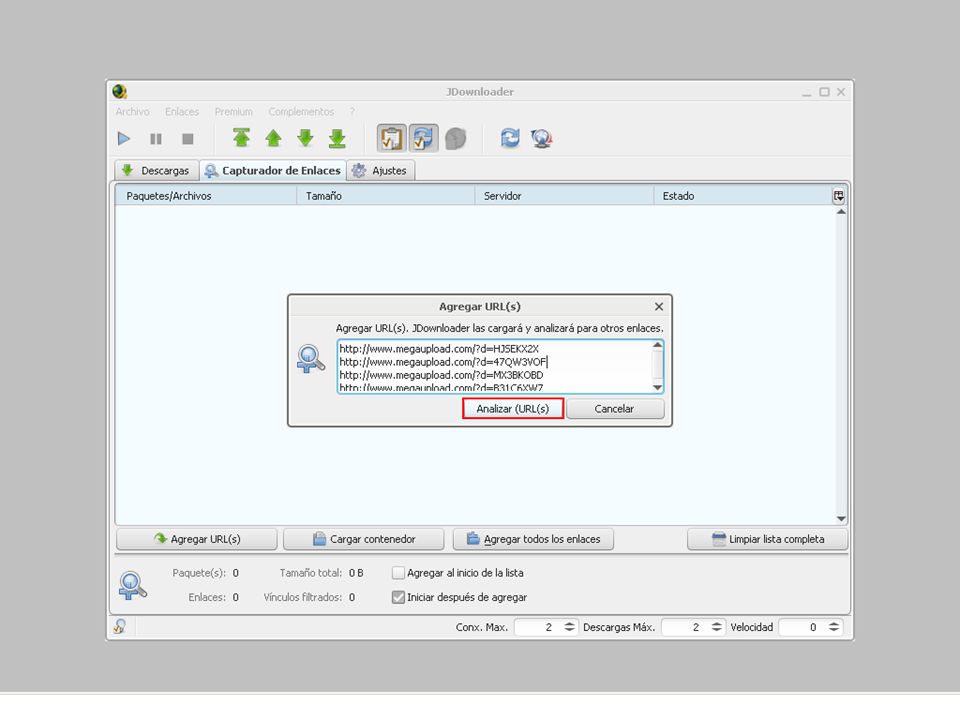Click URL line ending HJSEKX2X
The width and height of the screenshot is (960, 720).
pyautogui.click(x=439, y=348)
